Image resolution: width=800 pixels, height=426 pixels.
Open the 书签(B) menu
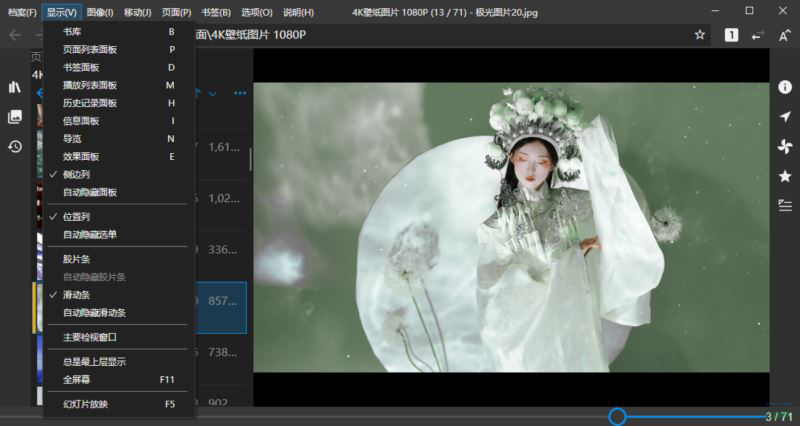(216, 12)
